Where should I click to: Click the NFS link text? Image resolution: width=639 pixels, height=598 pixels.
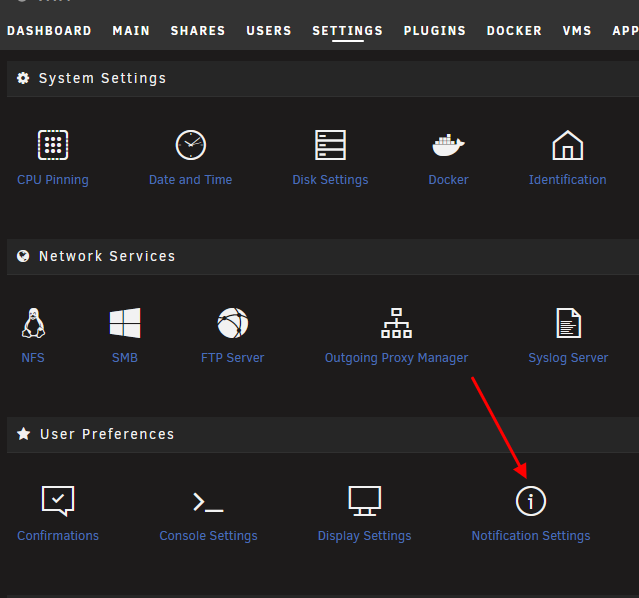[33, 358]
